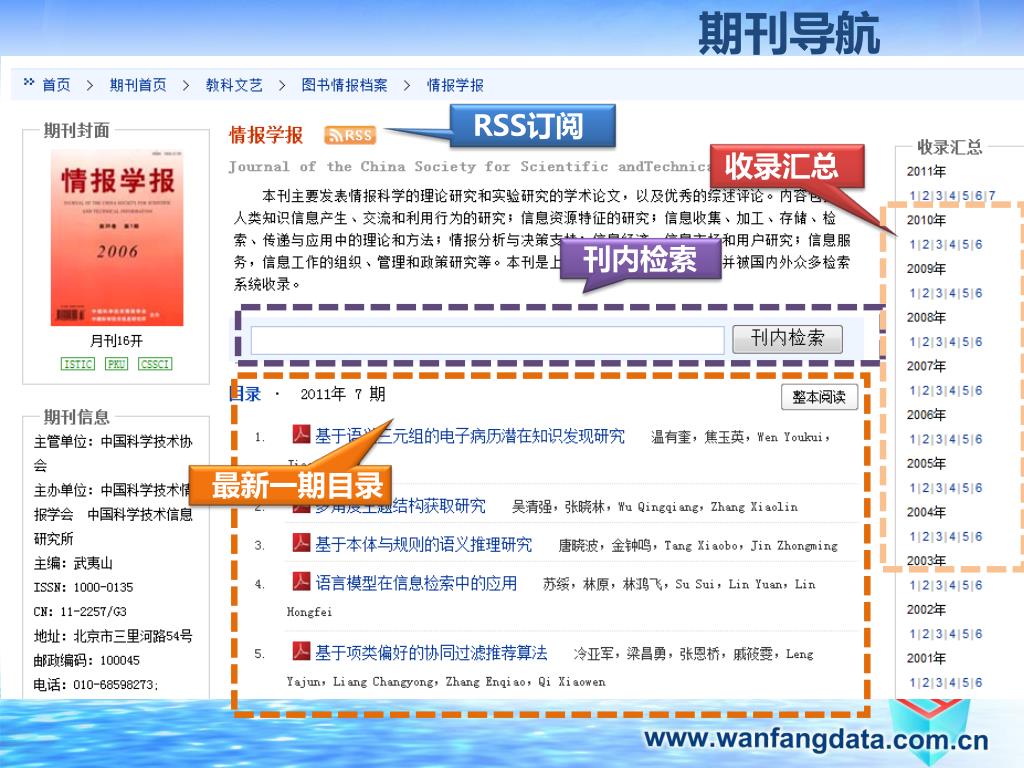Open article 语言模型在信息检索中的应用
Viewport: 1024px width, 768px height.
click(x=416, y=583)
